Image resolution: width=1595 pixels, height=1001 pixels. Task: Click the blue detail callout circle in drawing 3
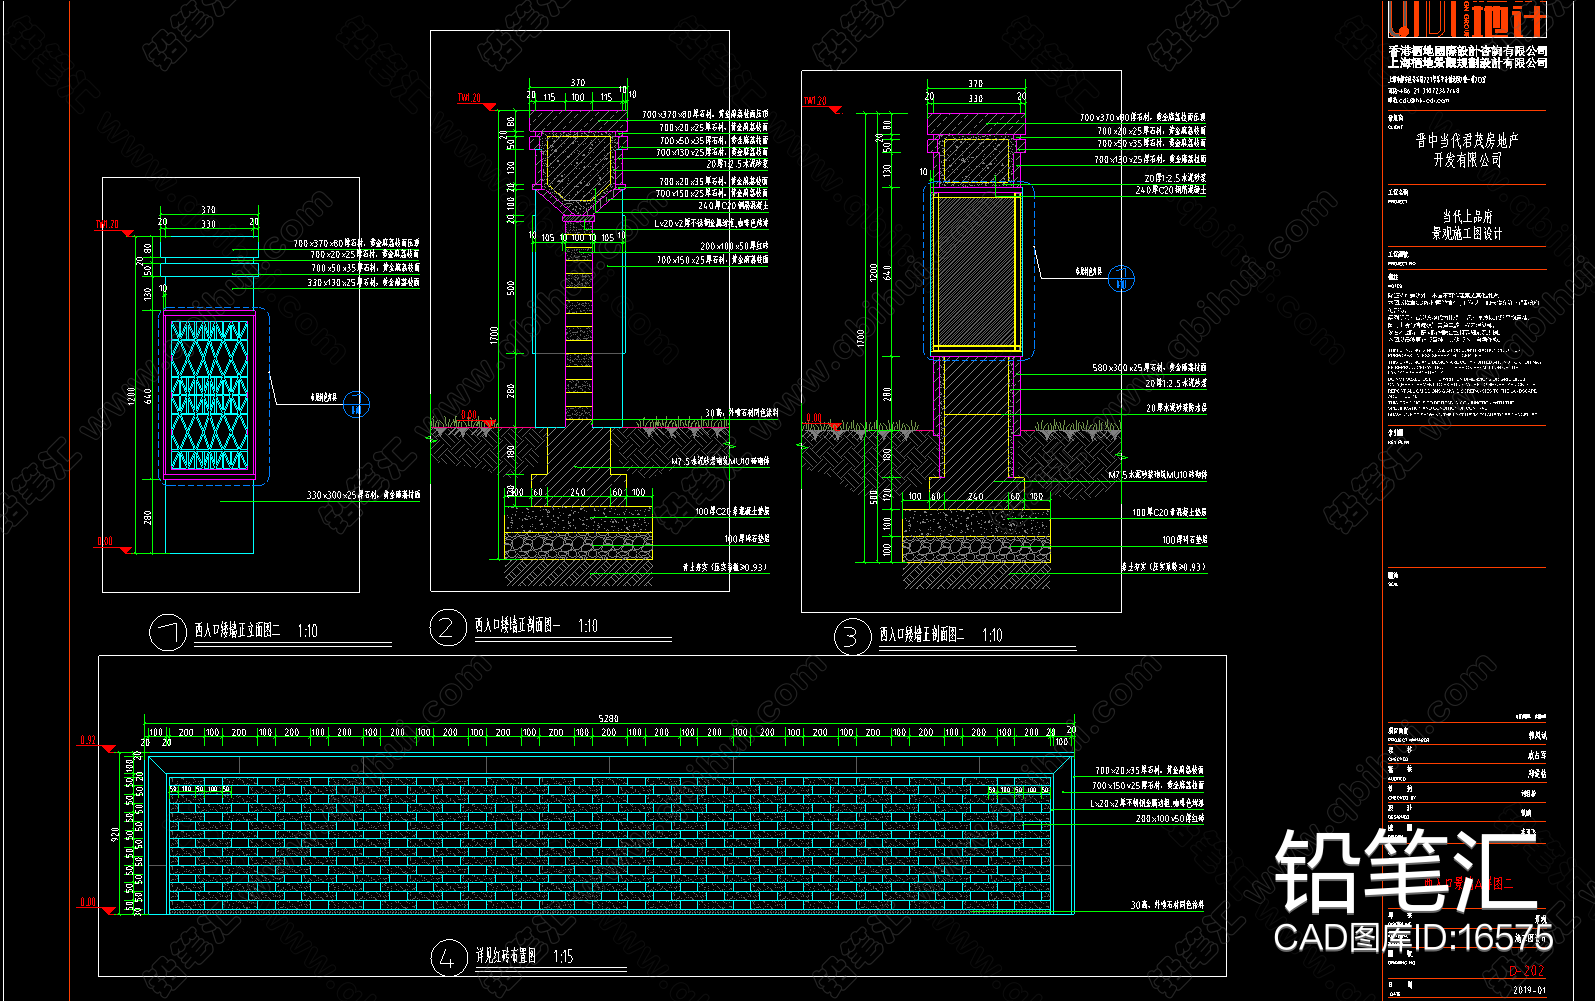click(x=1121, y=279)
